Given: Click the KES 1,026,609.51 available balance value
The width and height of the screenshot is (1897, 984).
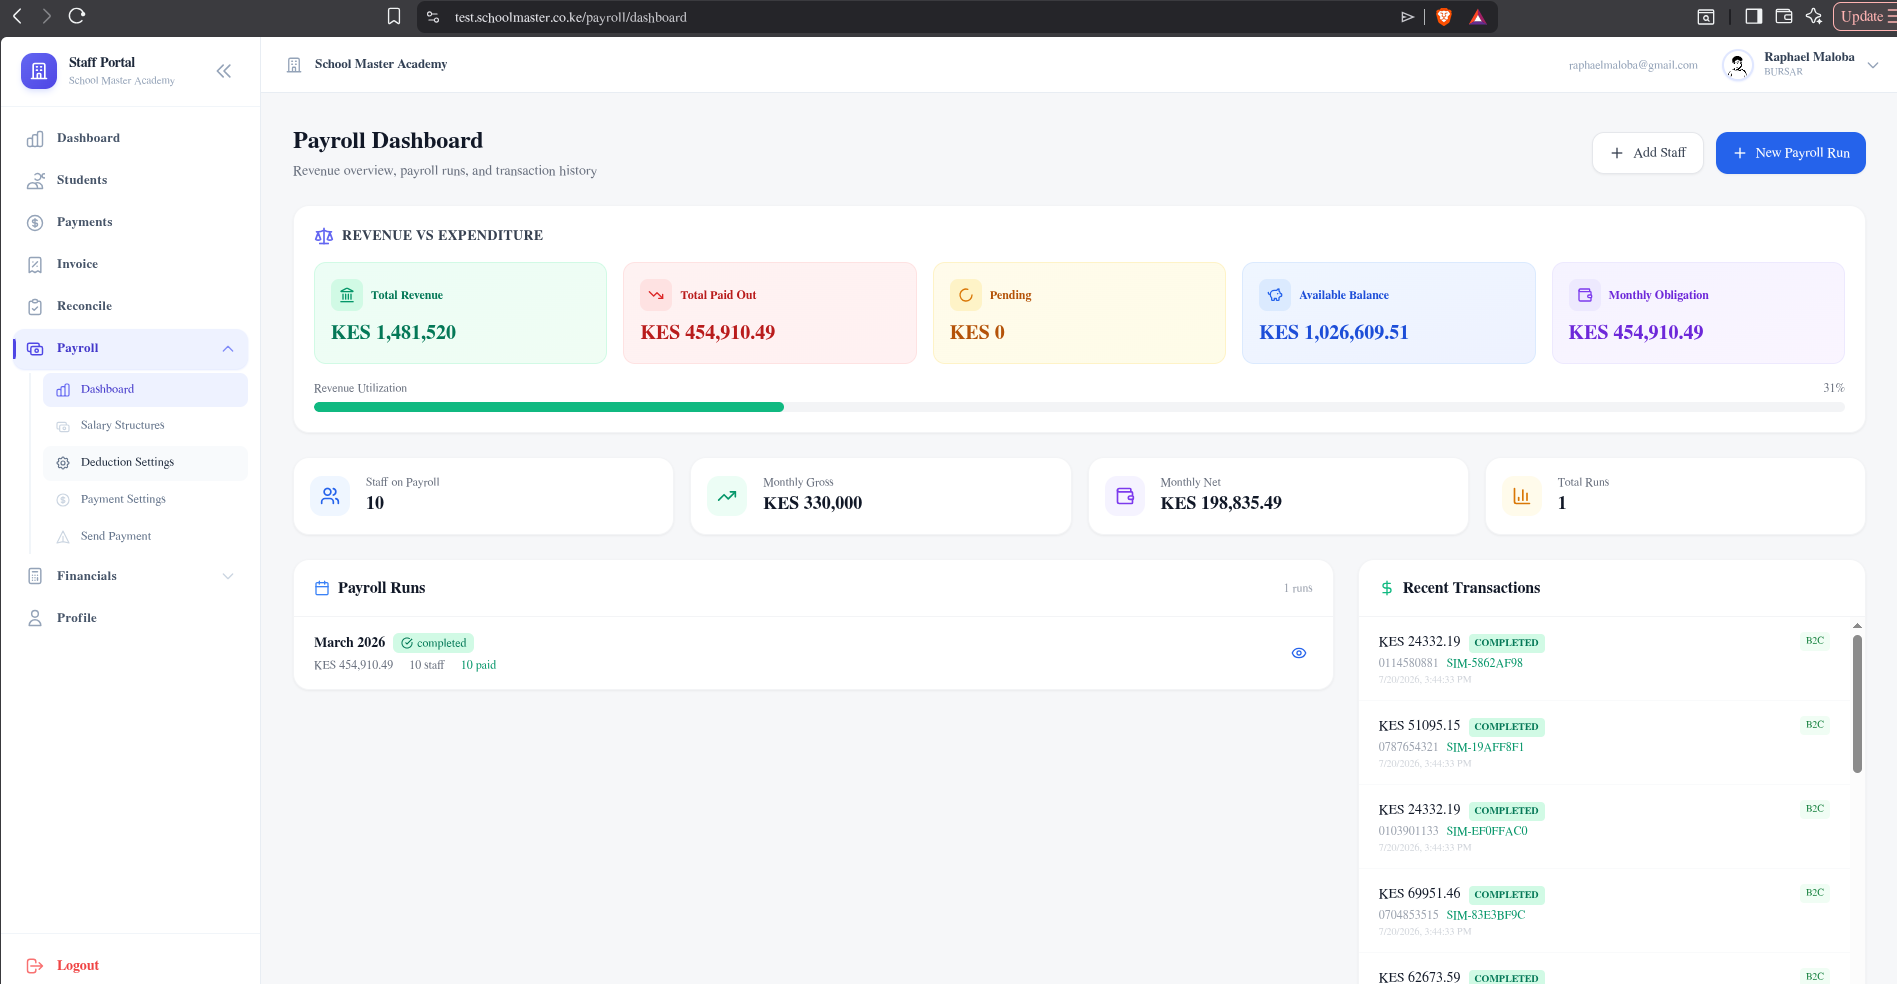Looking at the screenshot, I should click(1334, 332).
